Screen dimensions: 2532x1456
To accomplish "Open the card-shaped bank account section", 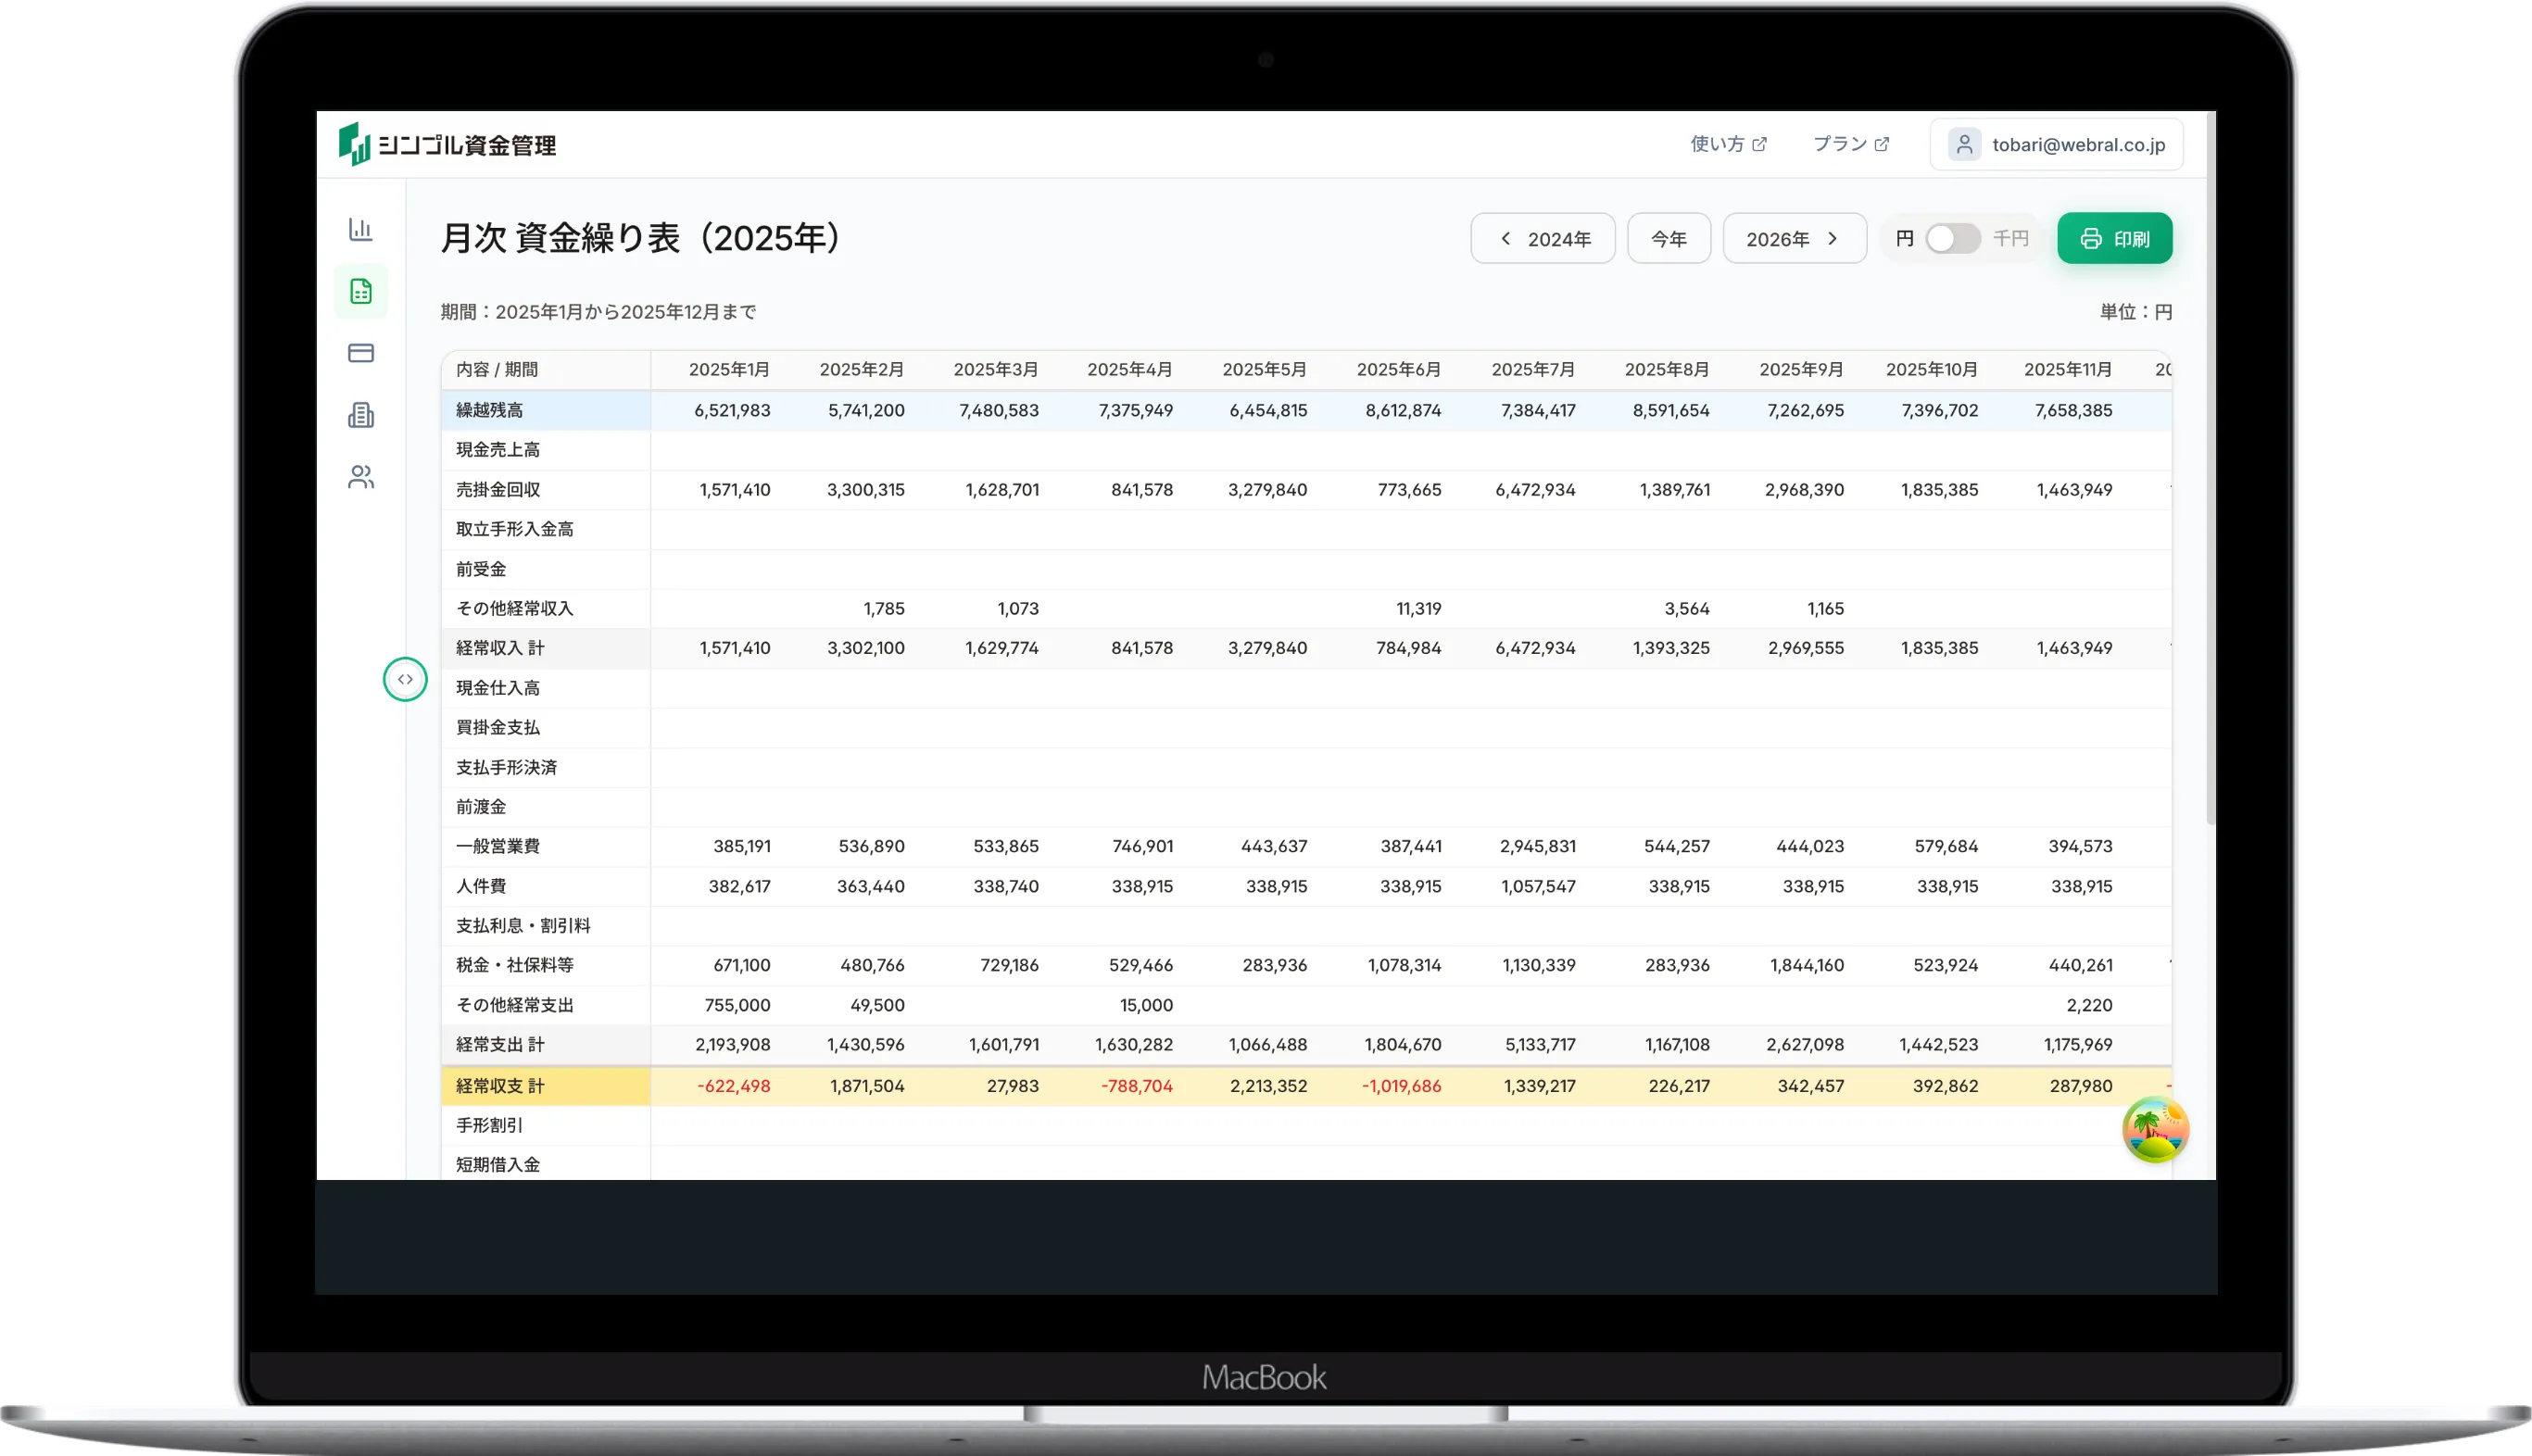I will [x=360, y=353].
